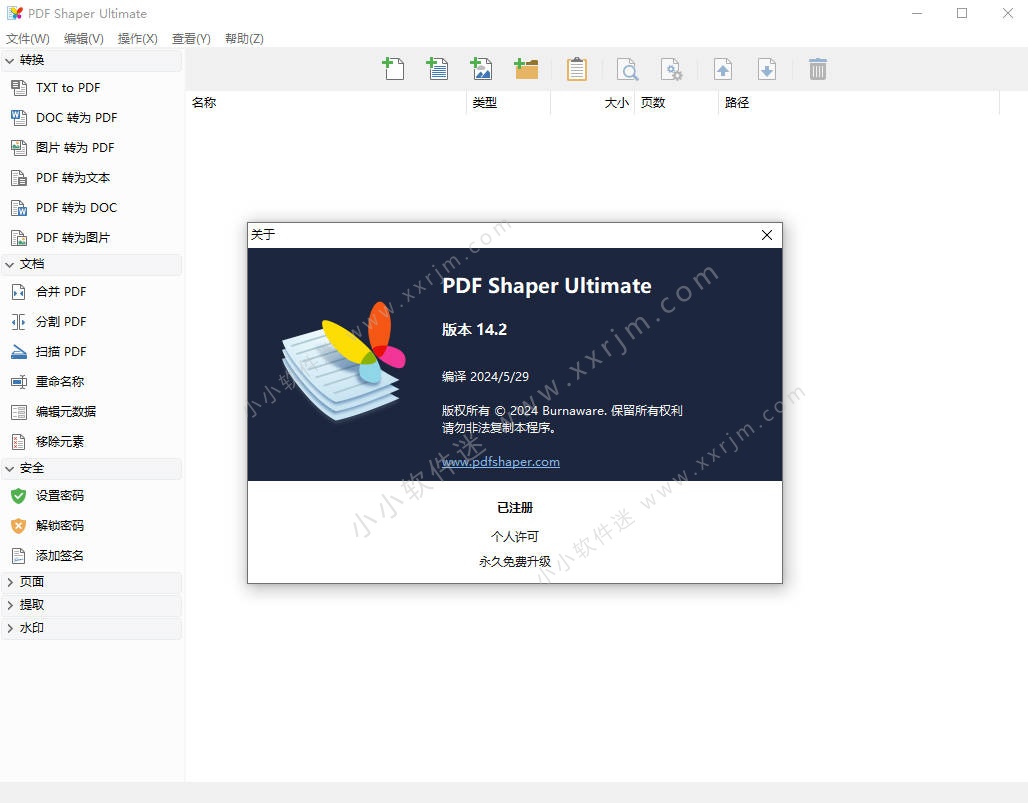This screenshot has width=1028, height=803.
Task: Click the orange shield 解锁密码 icon
Action: (19, 525)
